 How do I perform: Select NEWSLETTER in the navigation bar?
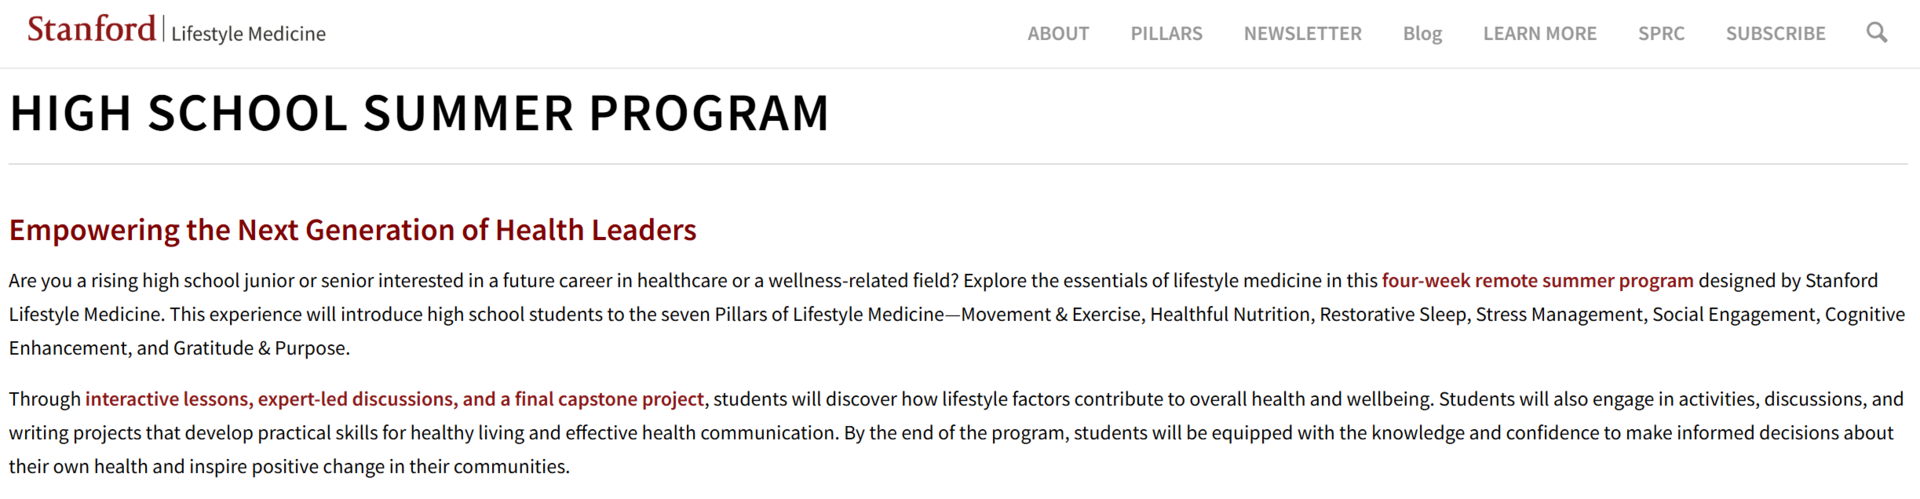[x=1302, y=33]
